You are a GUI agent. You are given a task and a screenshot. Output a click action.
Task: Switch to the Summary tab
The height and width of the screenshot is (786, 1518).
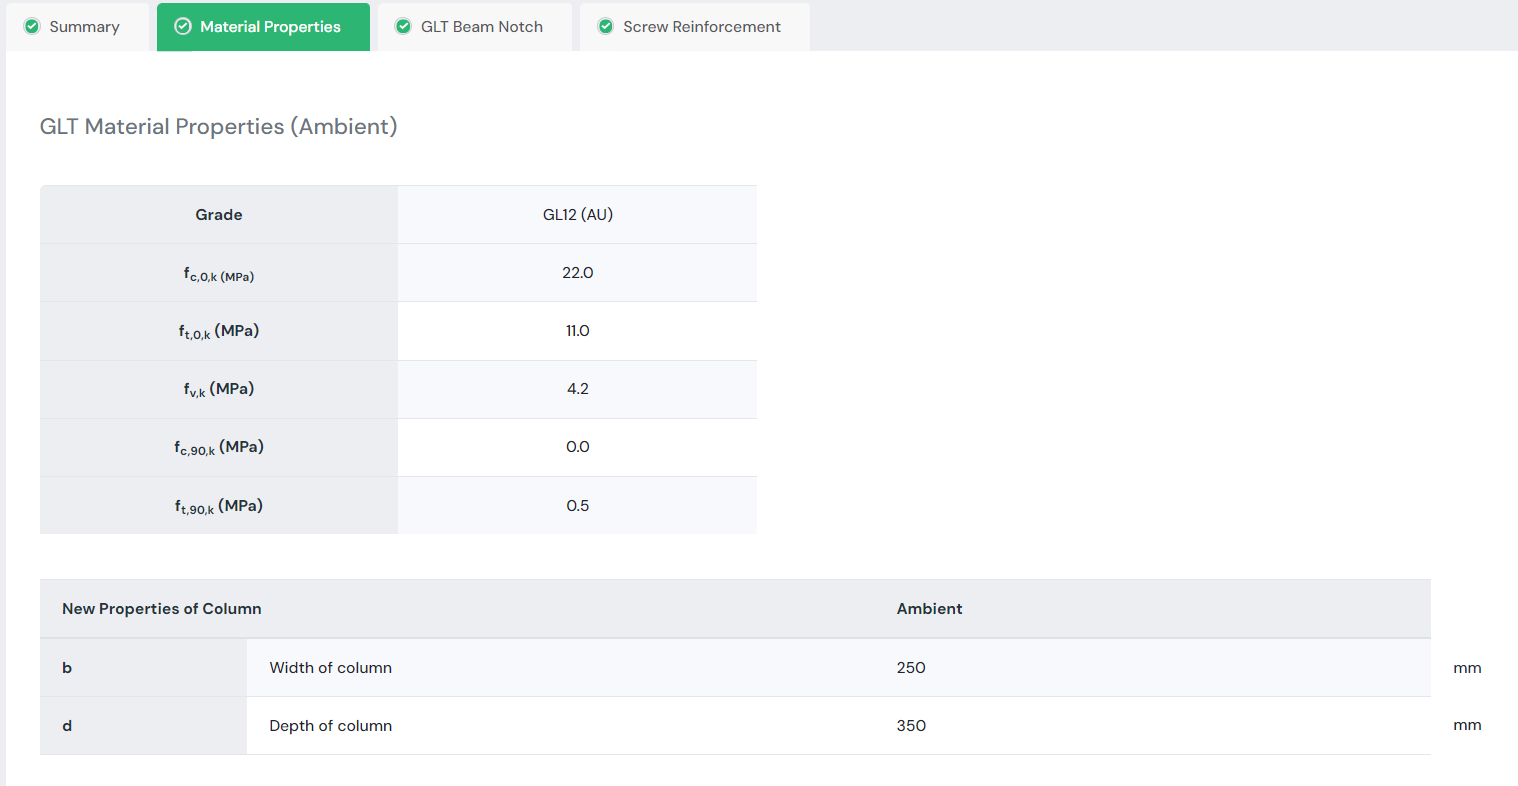pyautogui.click(x=84, y=27)
